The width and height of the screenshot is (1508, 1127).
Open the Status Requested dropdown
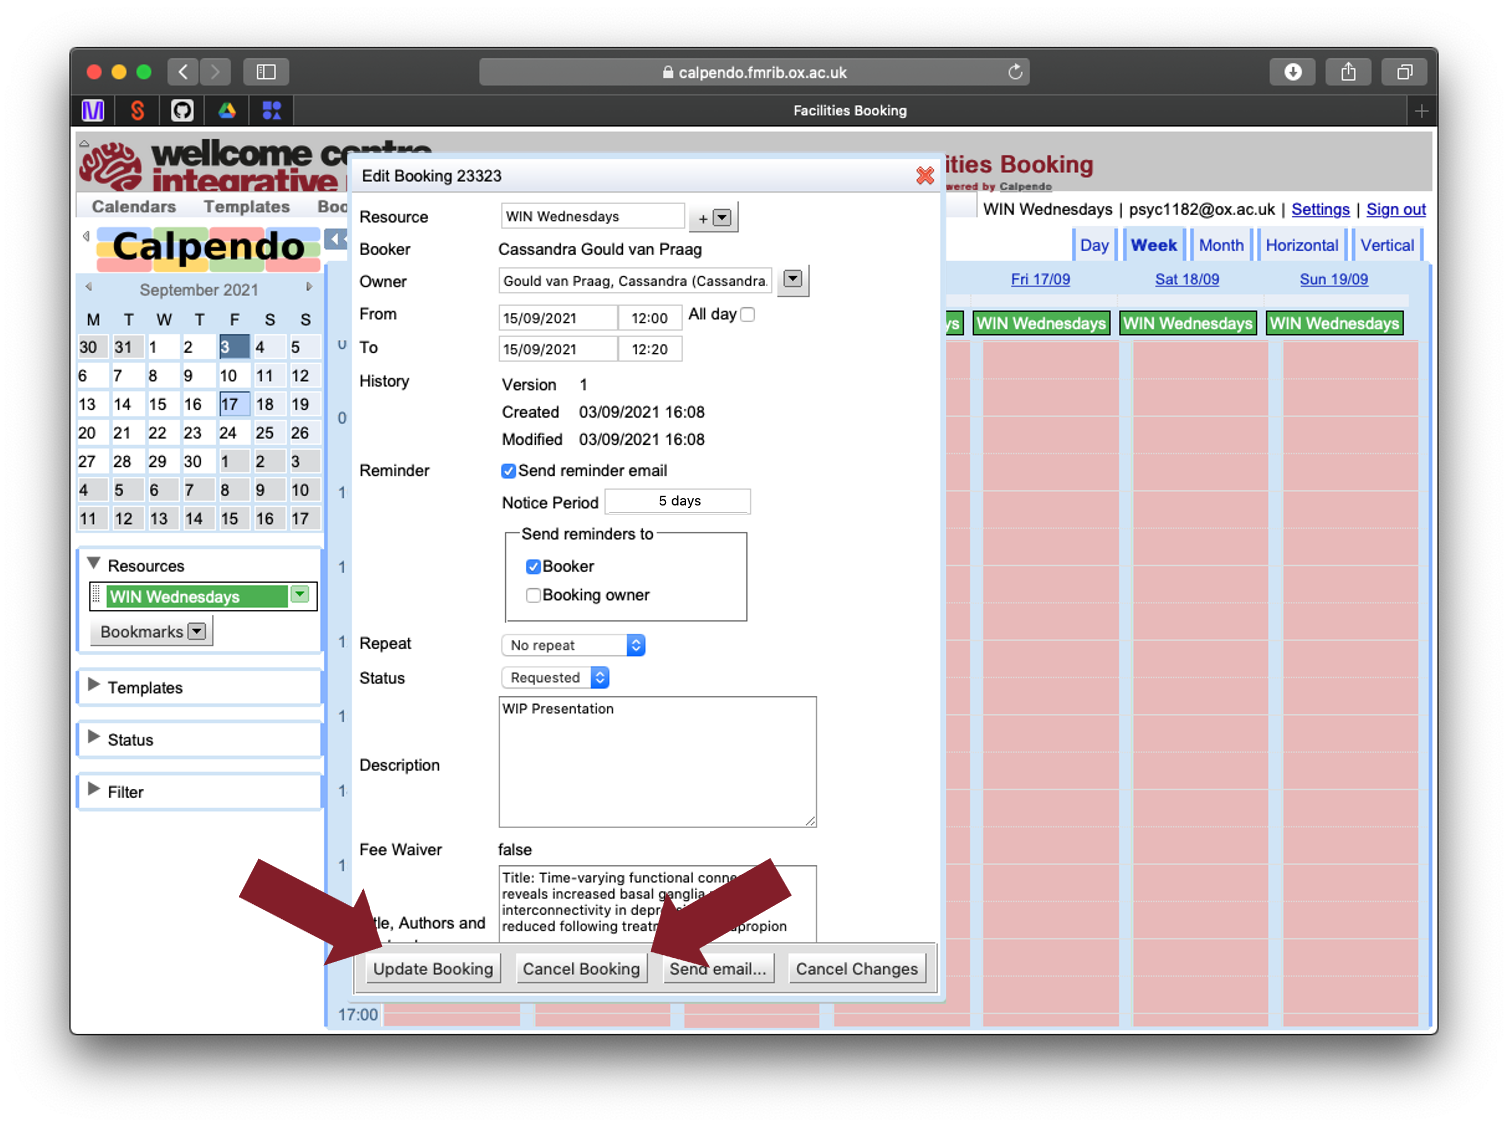555,678
